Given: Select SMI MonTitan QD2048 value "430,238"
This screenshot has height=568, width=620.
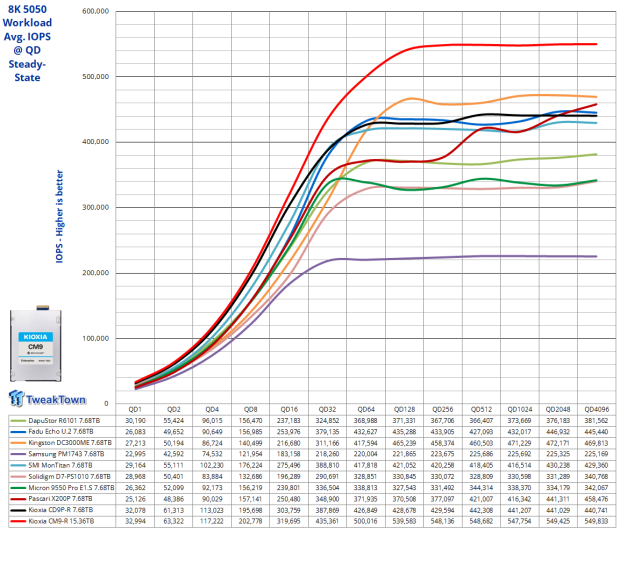Looking at the screenshot, I should [x=558, y=465].
